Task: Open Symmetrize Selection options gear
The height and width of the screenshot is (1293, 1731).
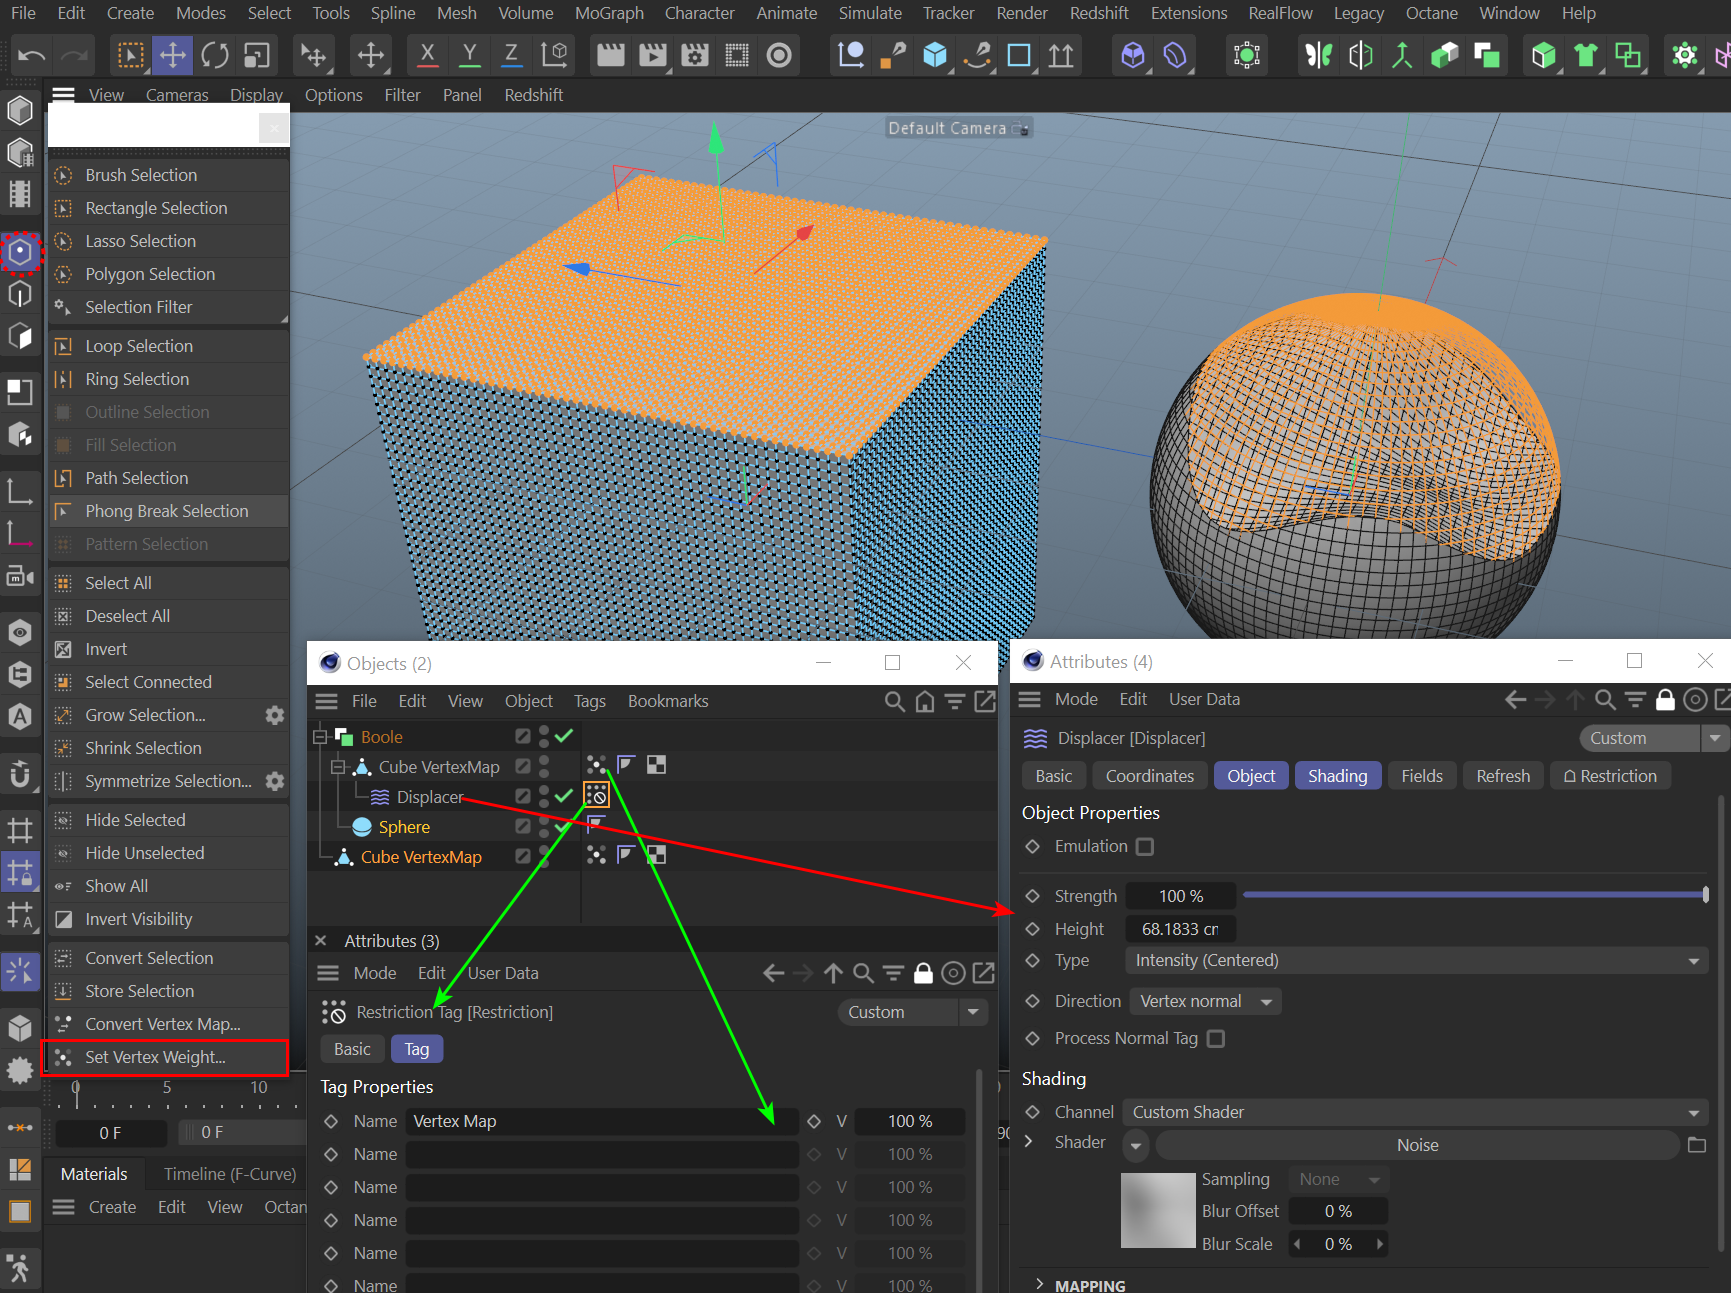Action: (x=274, y=781)
